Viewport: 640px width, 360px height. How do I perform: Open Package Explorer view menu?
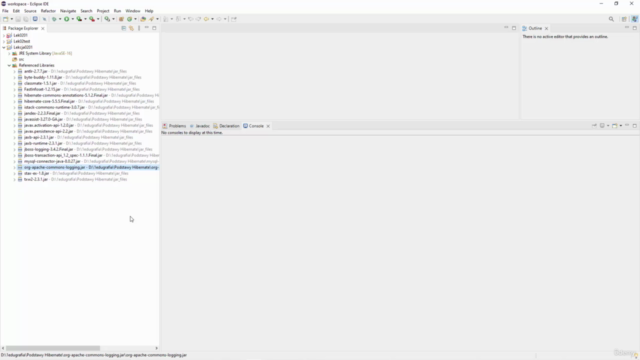pyautogui.click(x=139, y=28)
